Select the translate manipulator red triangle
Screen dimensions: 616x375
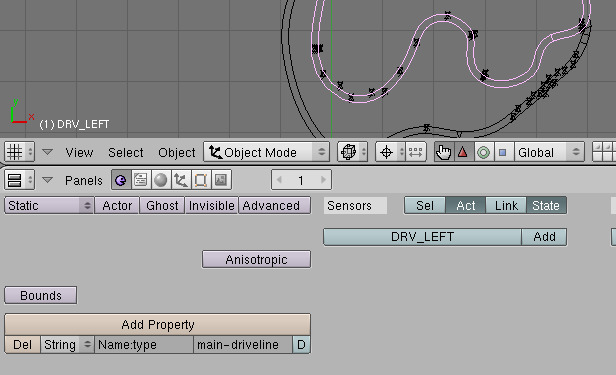coord(464,152)
